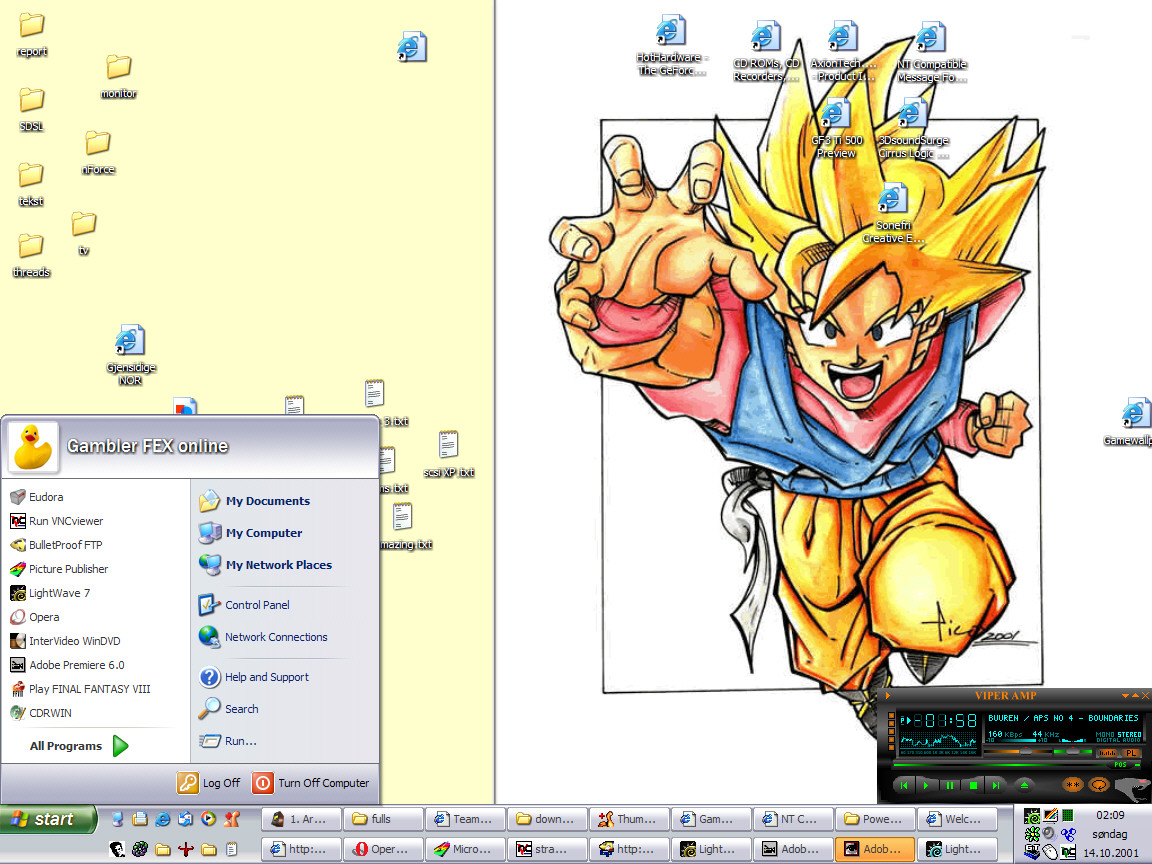The height and width of the screenshot is (864, 1152).
Task: Toggle shuffle in Viper Amp
Action: (1073, 785)
